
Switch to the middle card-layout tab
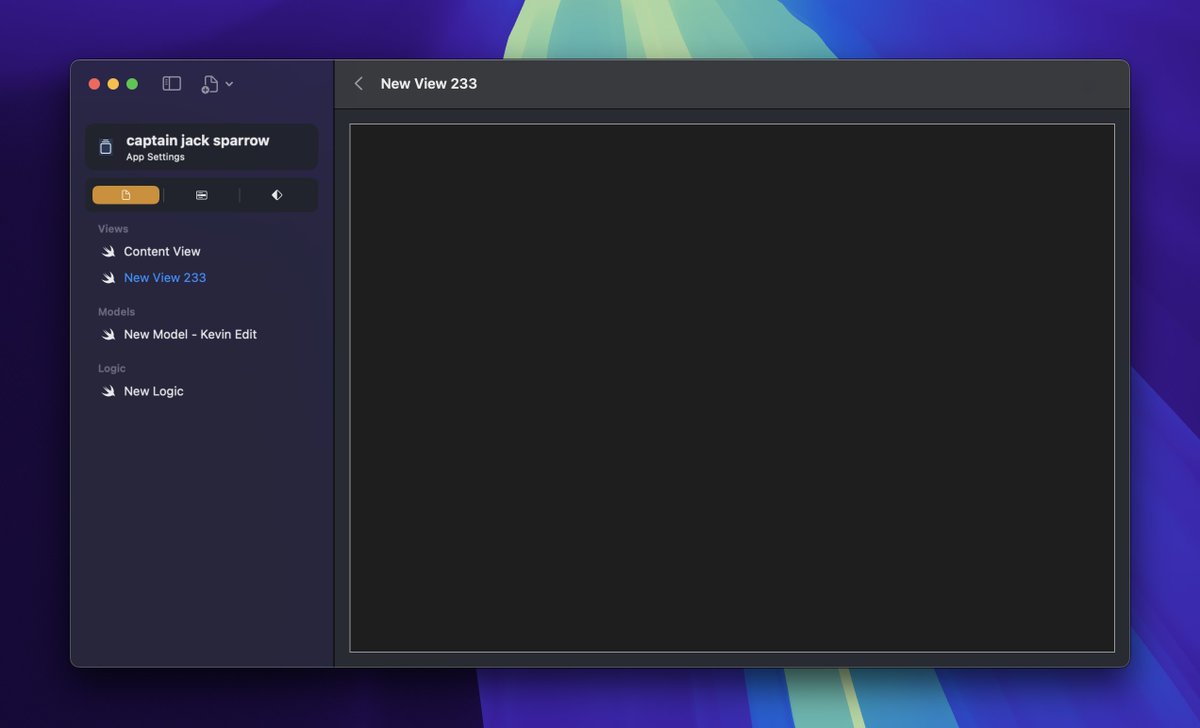pos(202,195)
